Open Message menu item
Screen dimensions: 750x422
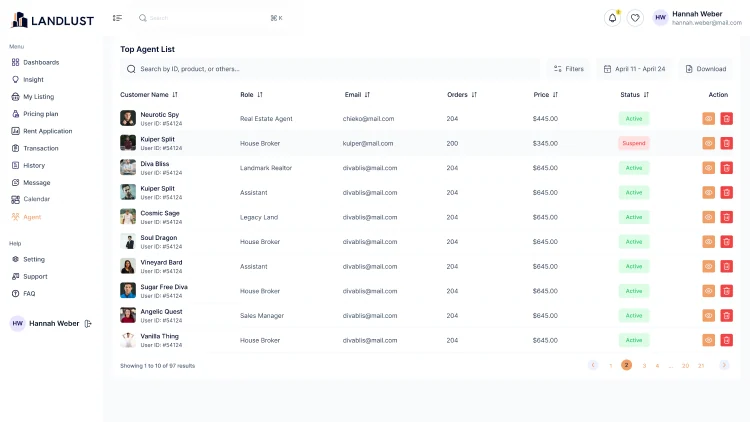(31, 183)
